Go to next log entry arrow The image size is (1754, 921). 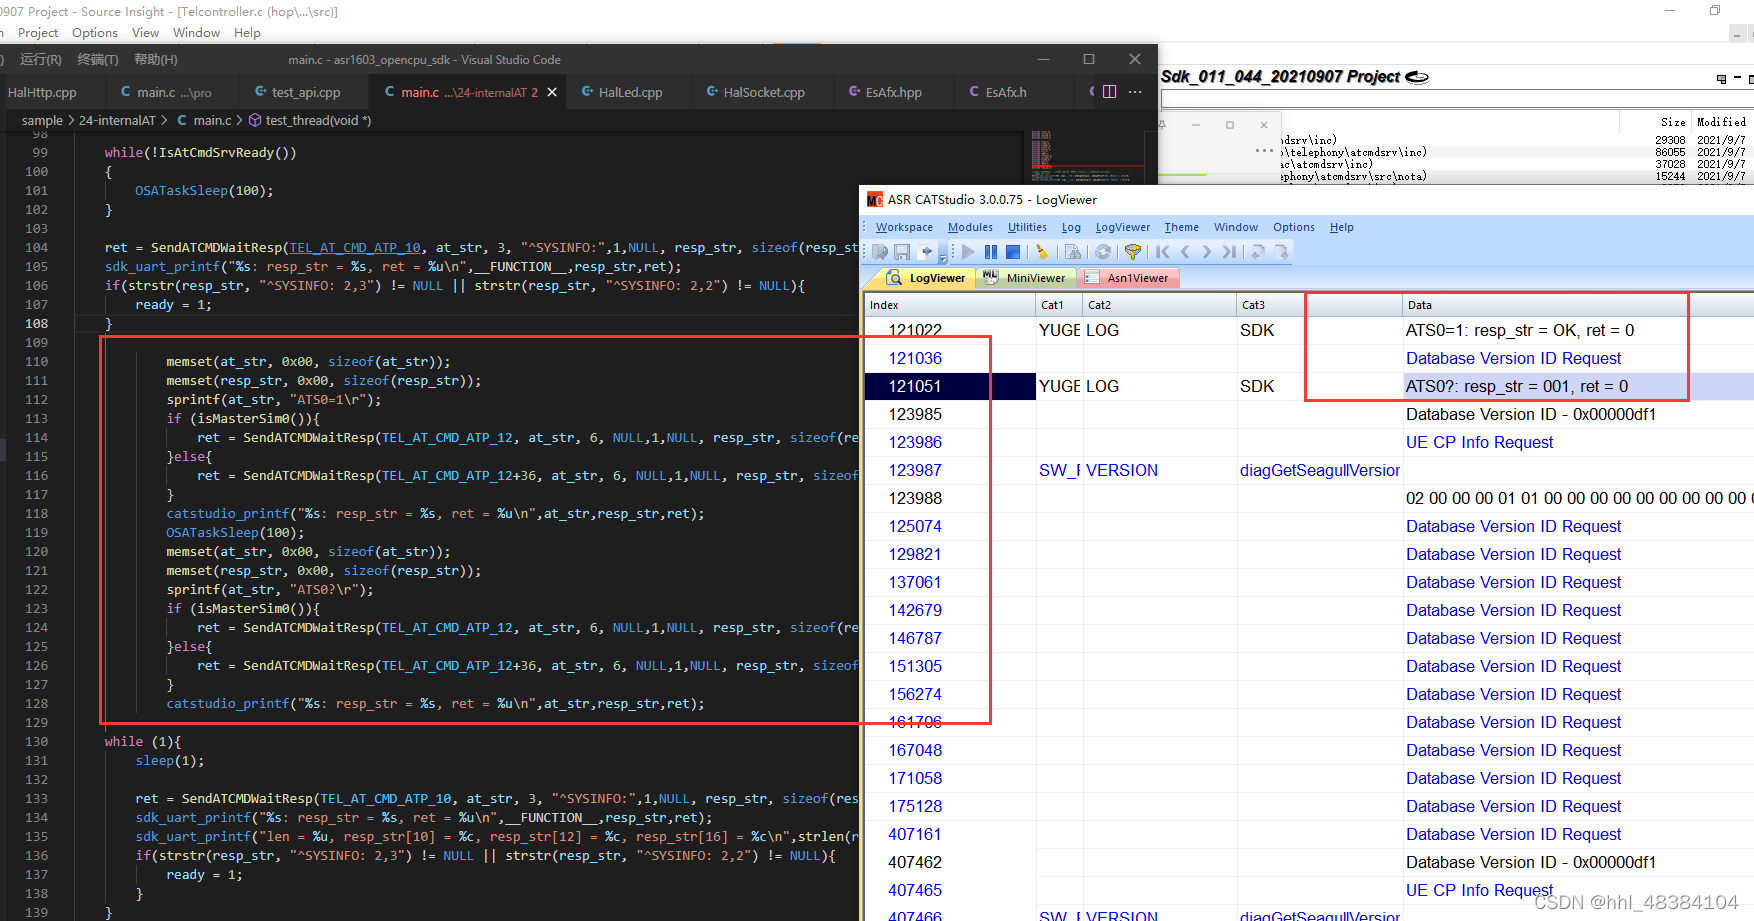point(1207,252)
